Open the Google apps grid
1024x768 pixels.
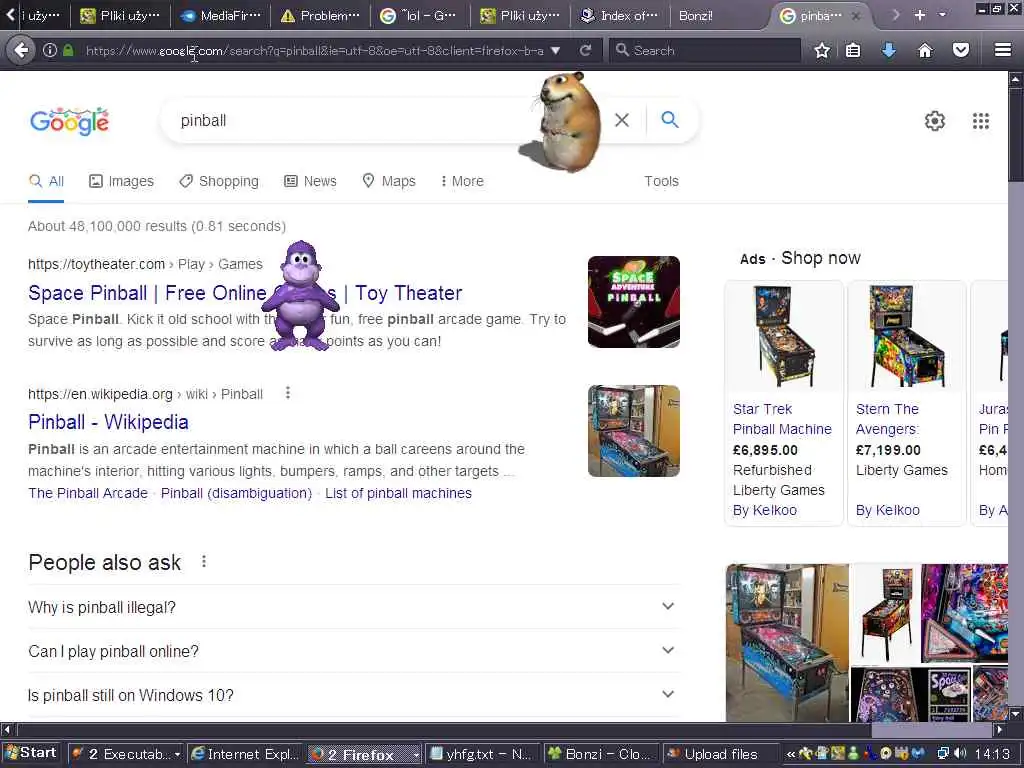point(980,121)
